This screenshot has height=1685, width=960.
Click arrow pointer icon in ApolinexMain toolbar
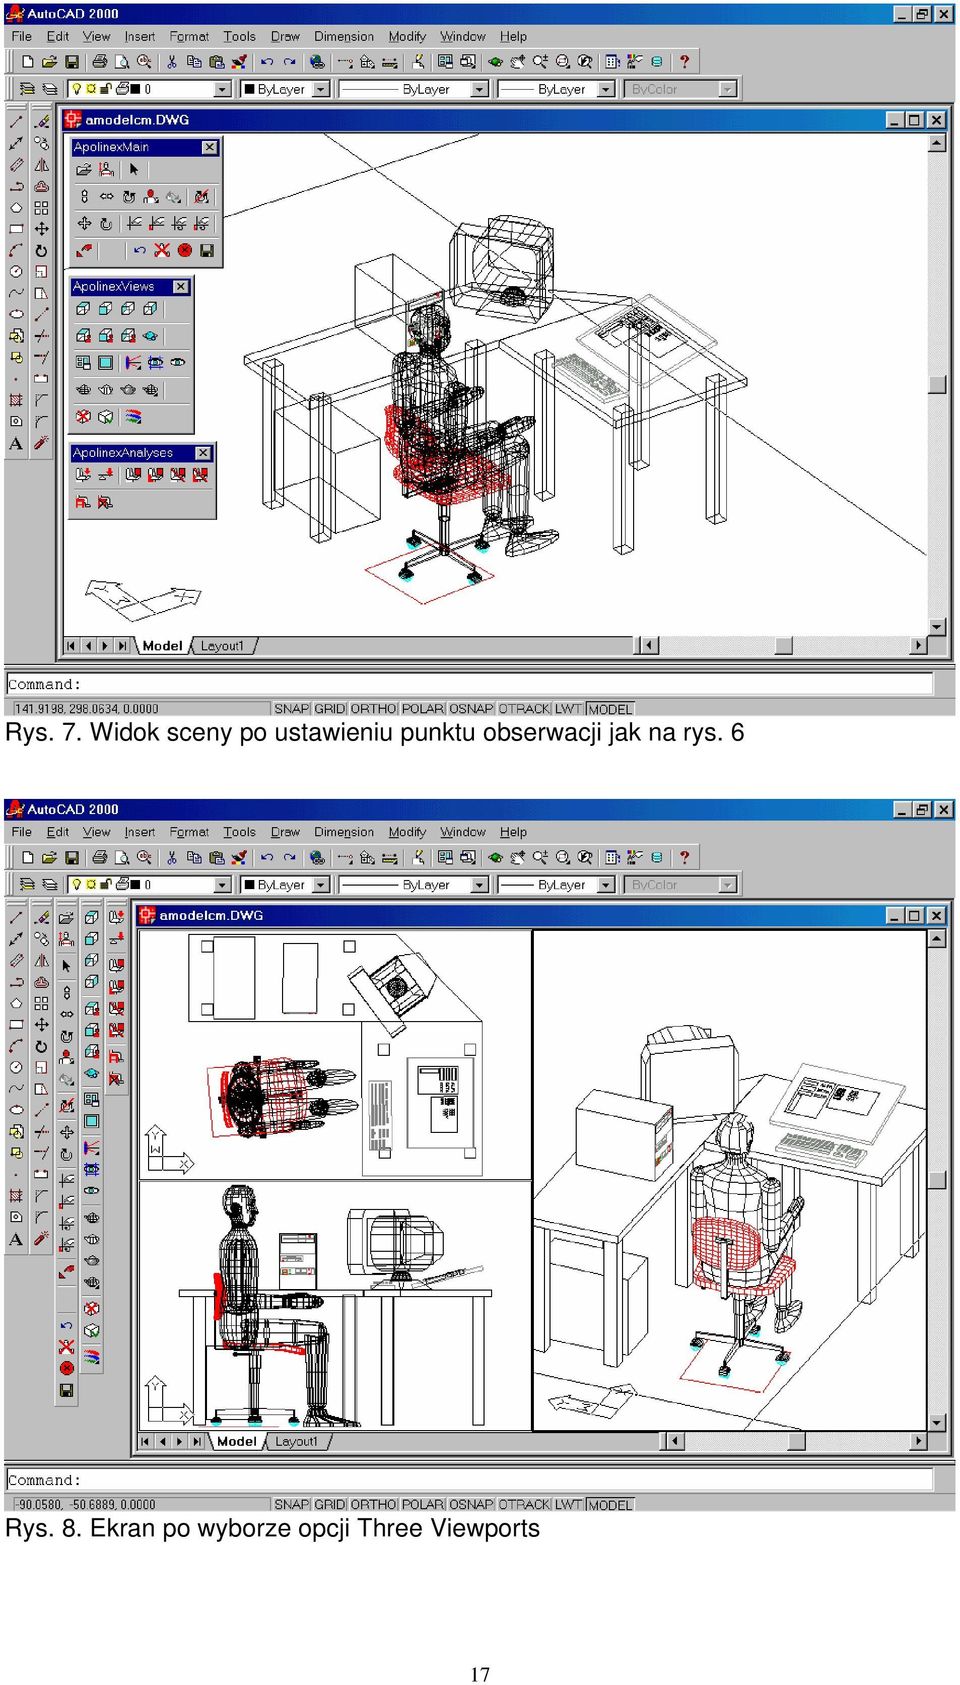tap(133, 170)
